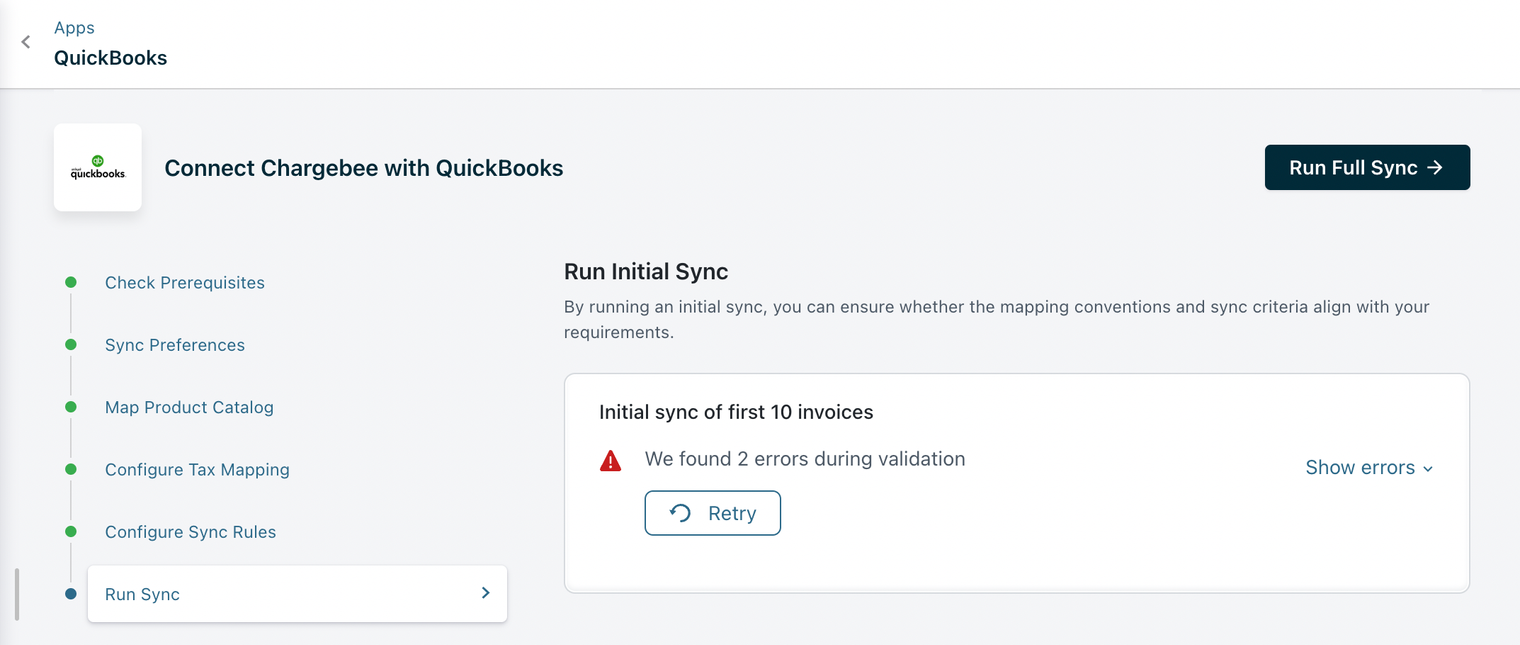Click the Run Sync blue step dot
The width and height of the screenshot is (1520, 645).
71,594
